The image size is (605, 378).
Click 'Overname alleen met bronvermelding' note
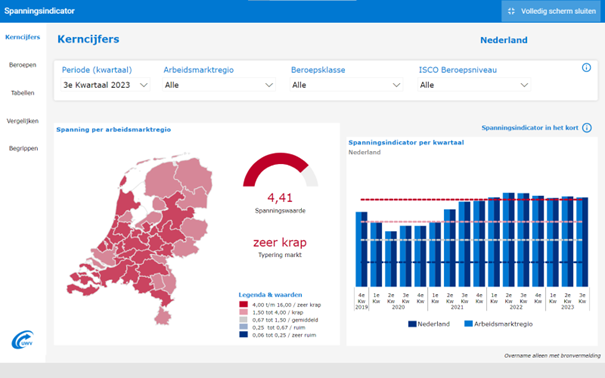[552, 356]
